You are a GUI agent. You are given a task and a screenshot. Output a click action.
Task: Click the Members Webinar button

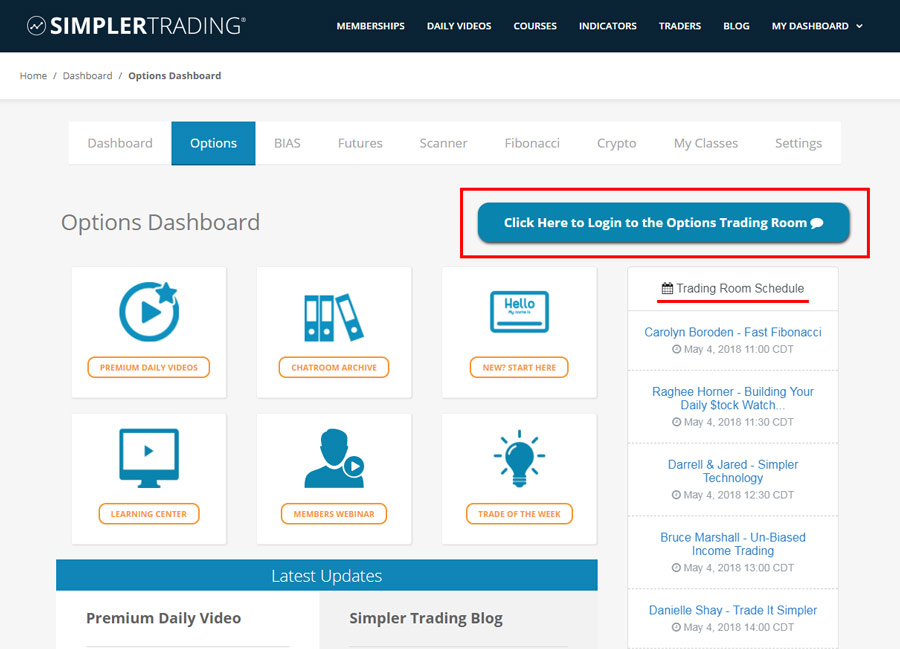point(334,514)
